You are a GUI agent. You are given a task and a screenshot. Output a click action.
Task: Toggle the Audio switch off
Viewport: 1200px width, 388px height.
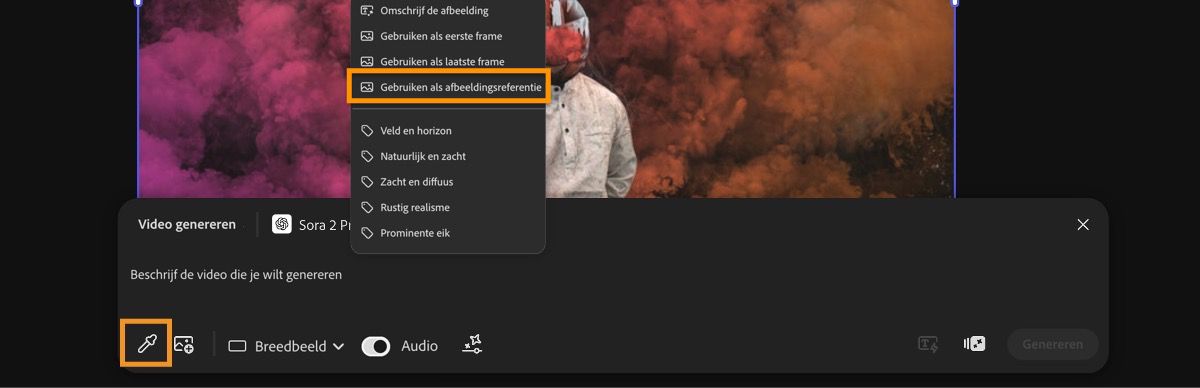(376, 346)
